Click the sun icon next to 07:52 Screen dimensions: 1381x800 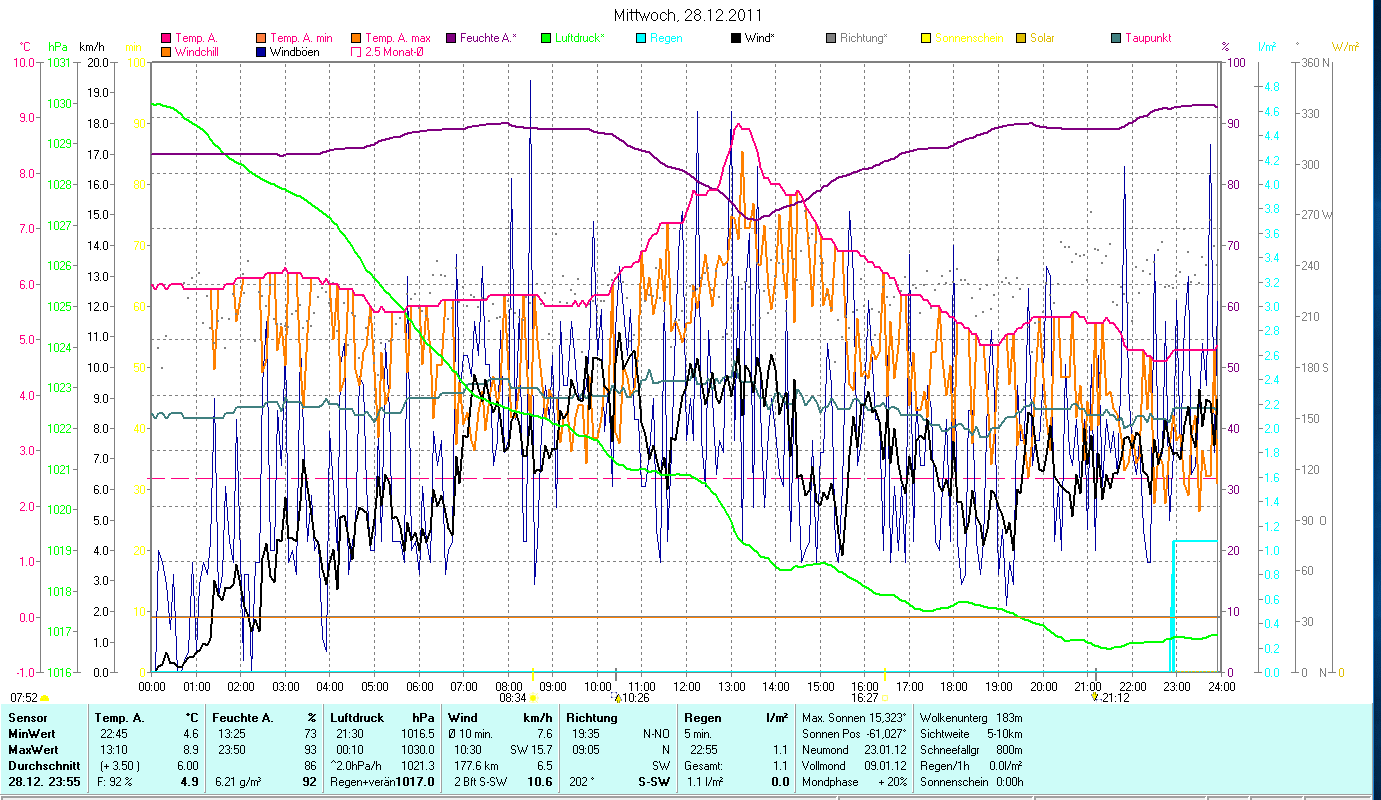[45, 697]
